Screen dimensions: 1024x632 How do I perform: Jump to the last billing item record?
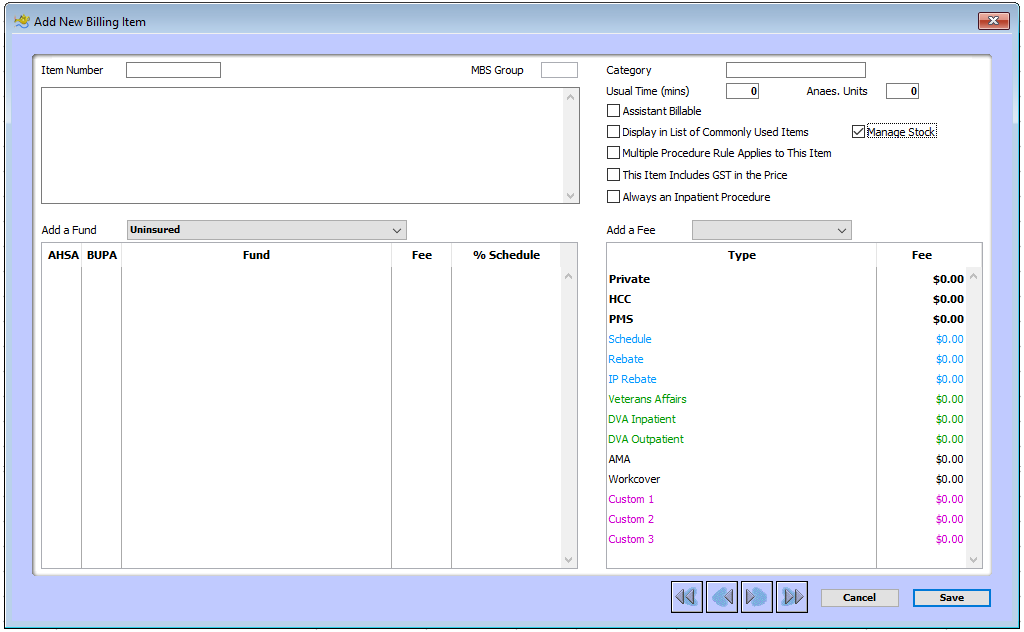[791, 597]
